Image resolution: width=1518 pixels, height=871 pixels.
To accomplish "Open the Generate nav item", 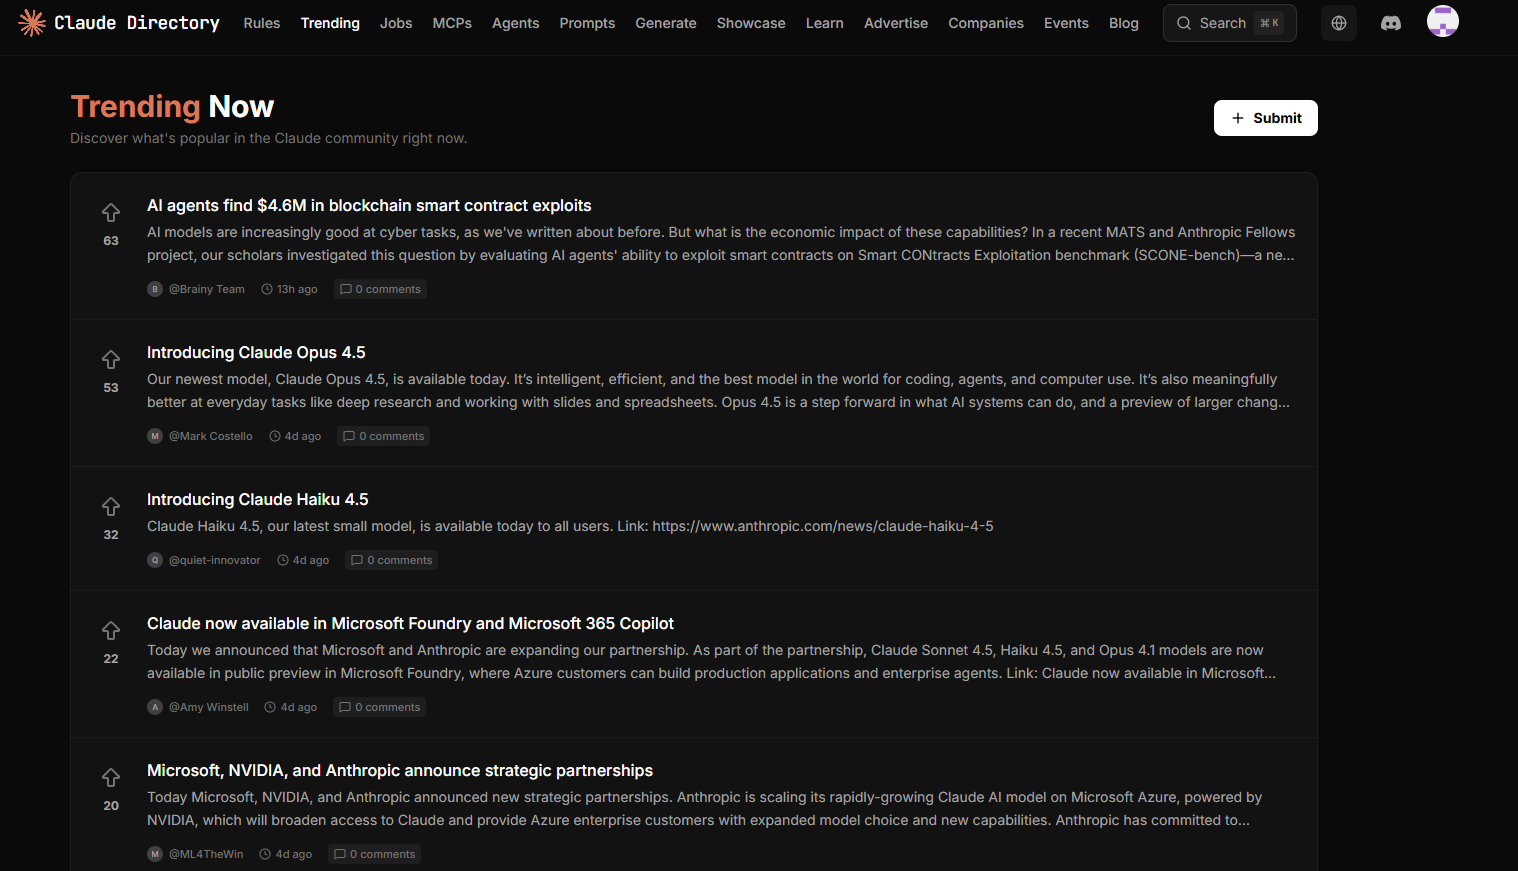I will point(666,23).
